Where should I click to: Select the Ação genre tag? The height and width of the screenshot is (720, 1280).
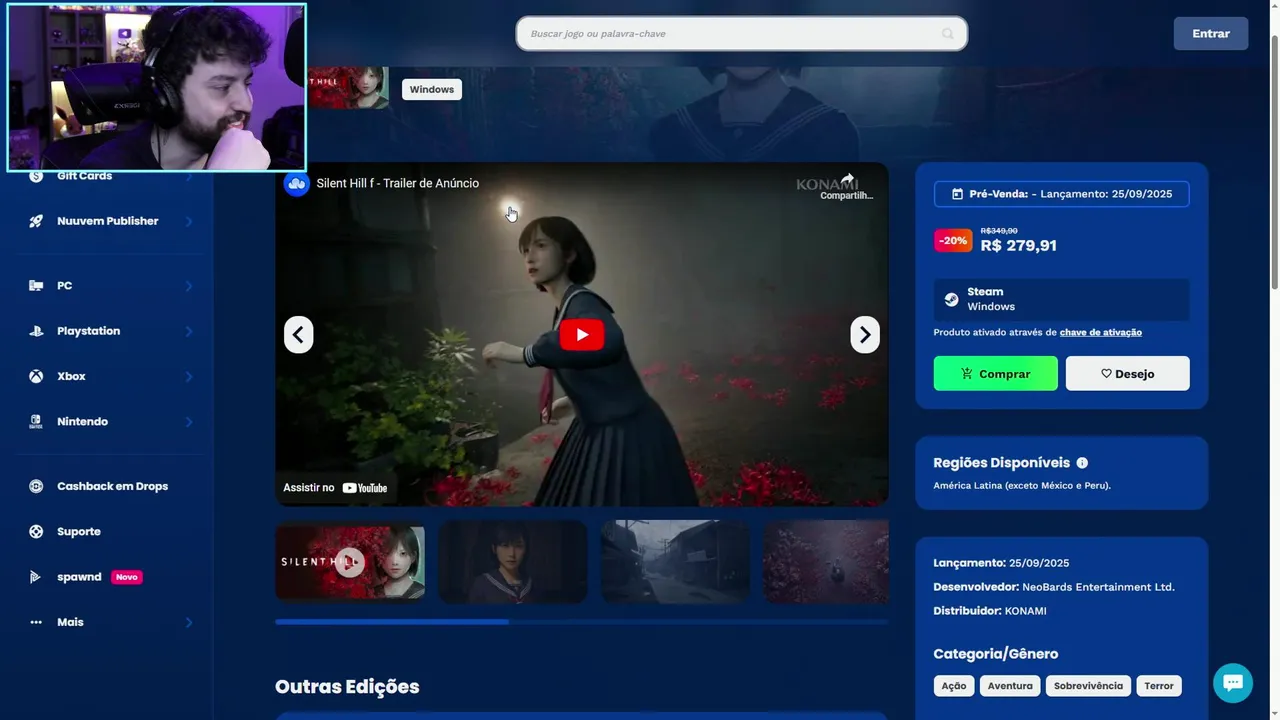954,686
